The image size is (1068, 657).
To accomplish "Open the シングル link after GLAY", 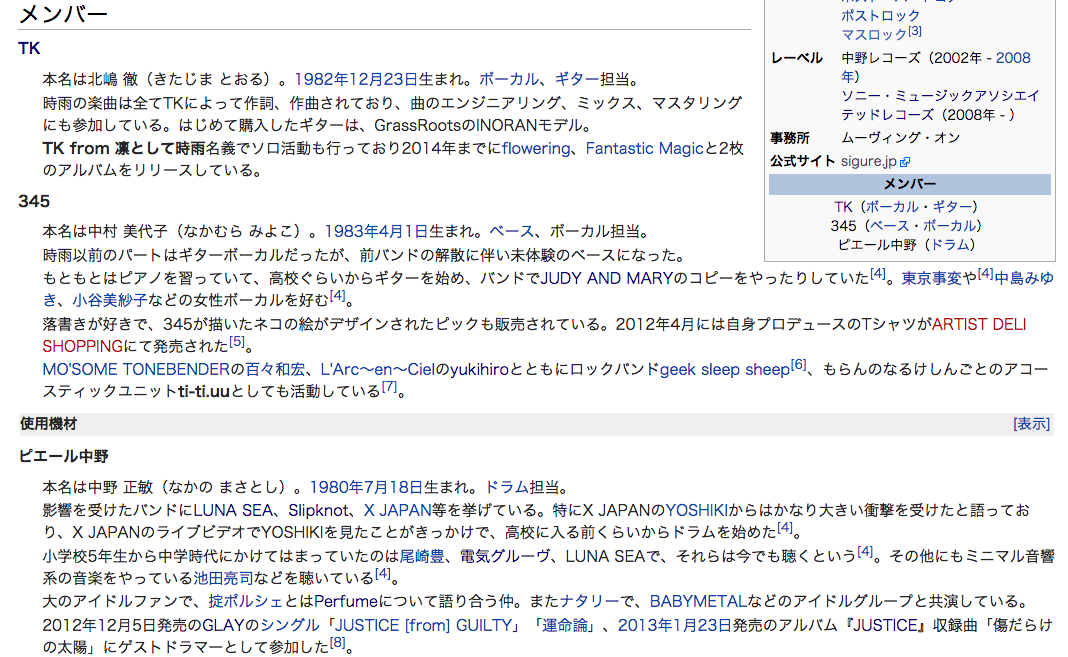I will (x=290, y=626).
